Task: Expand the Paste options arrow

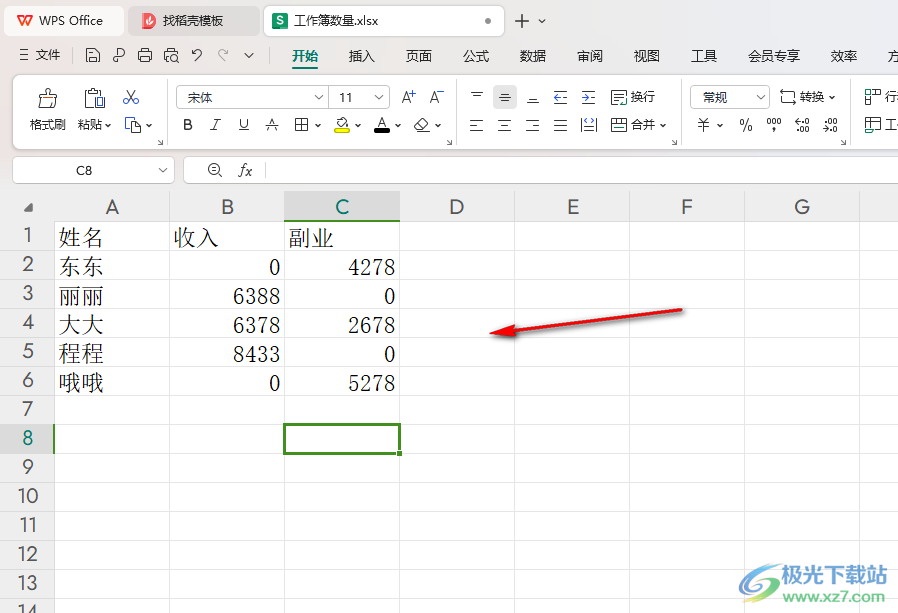Action: [x=108, y=125]
